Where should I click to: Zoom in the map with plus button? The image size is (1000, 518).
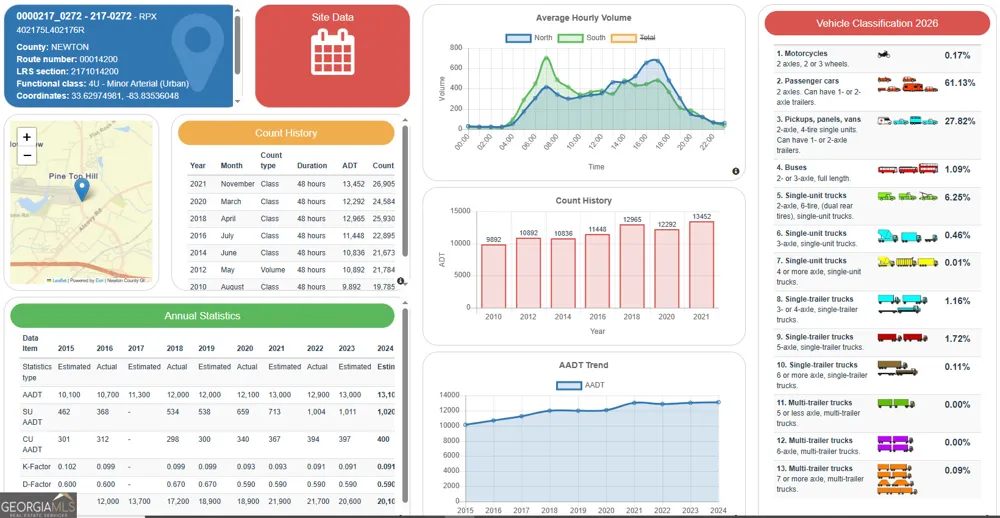click(x=27, y=137)
